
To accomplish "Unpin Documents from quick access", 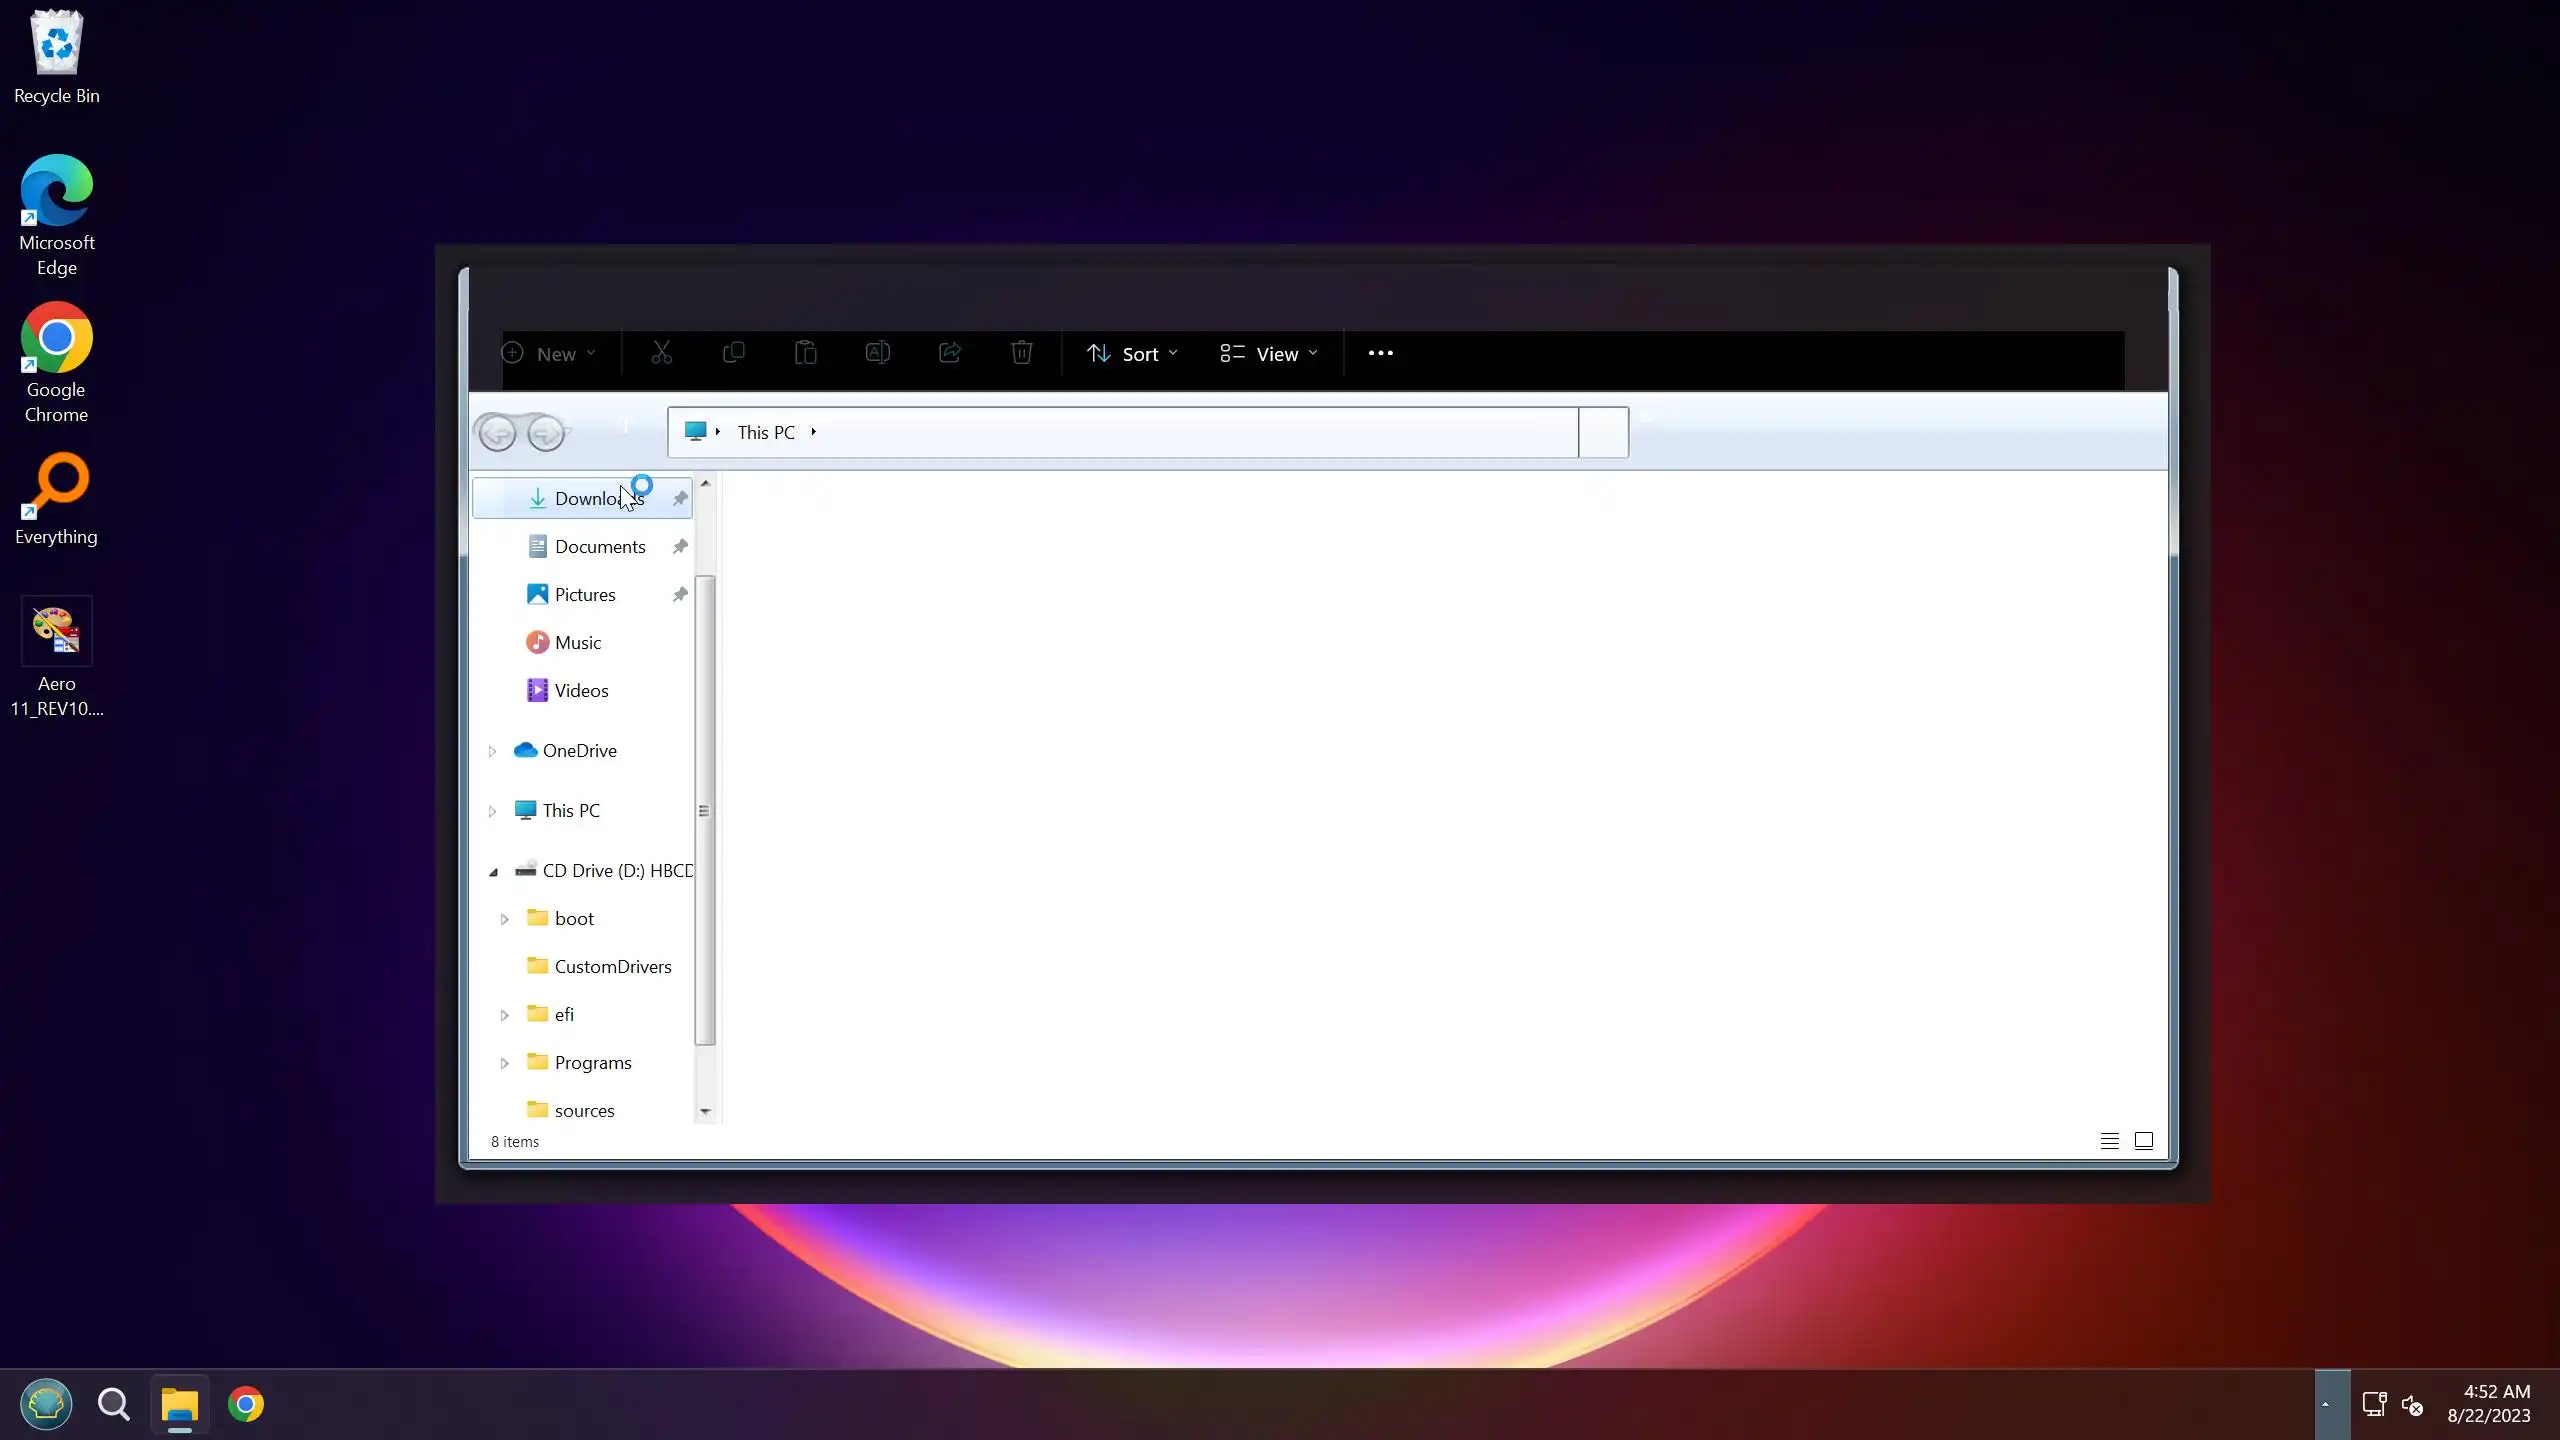I will 680,547.
